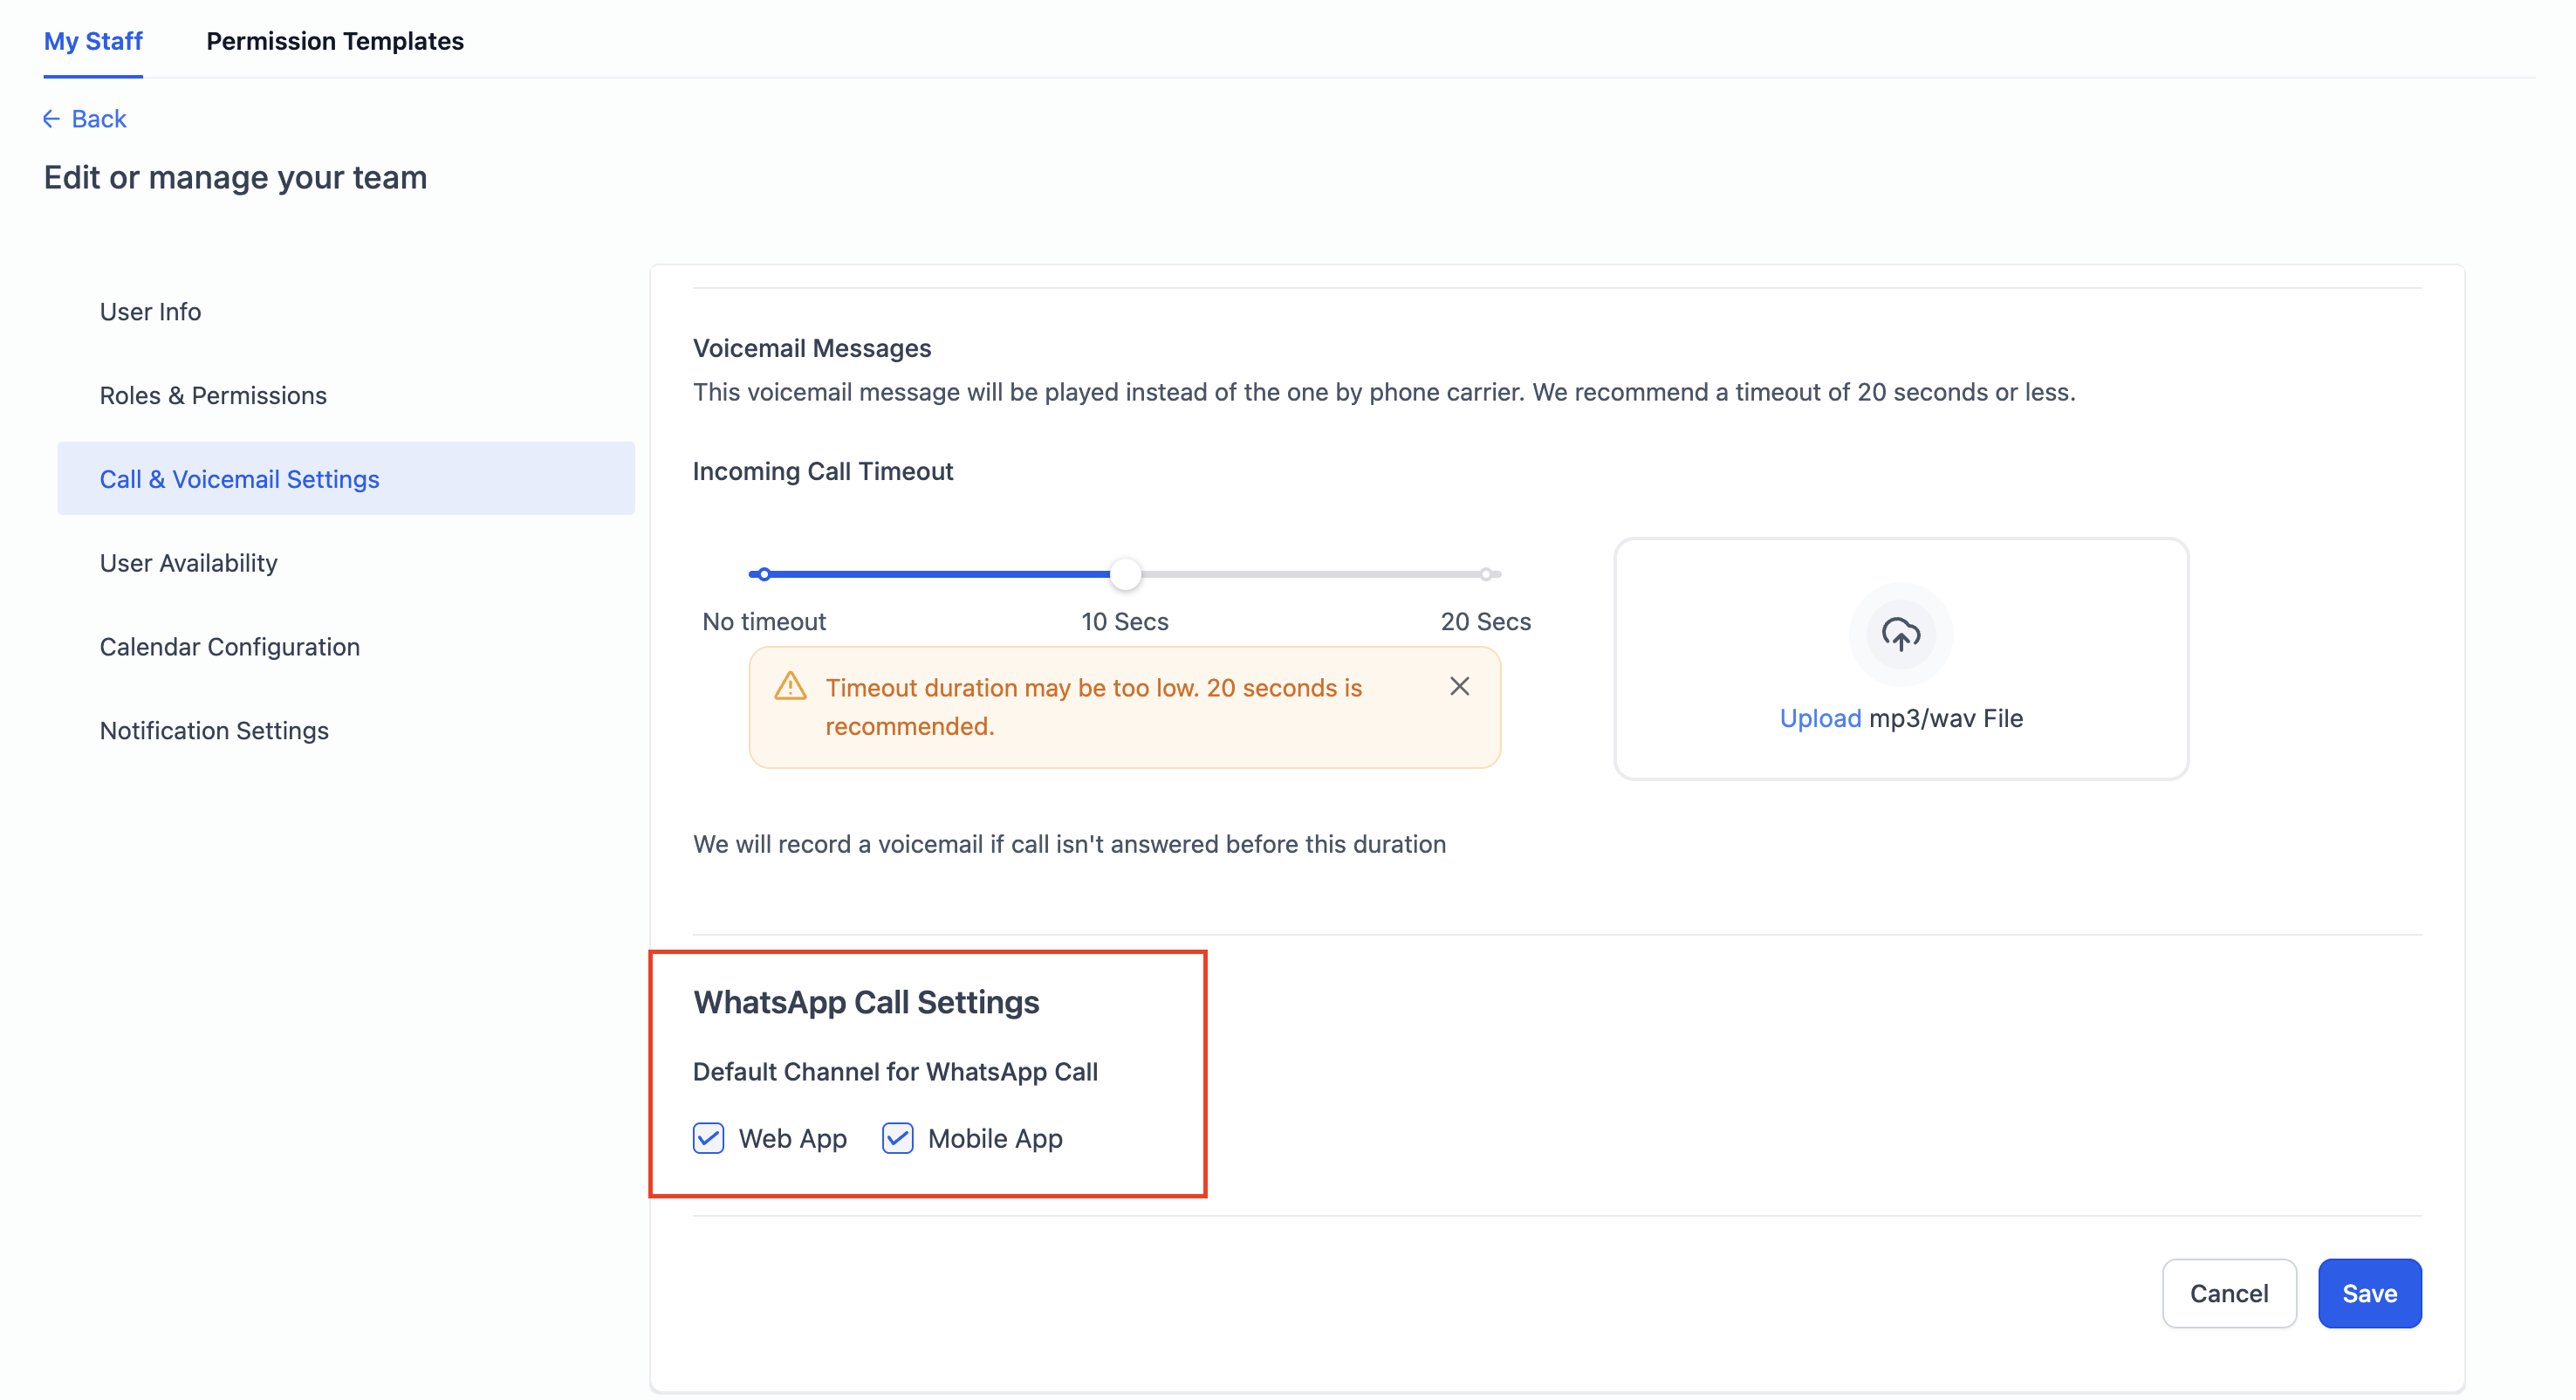This screenshot has height=1400, width=2576.
Task: Go to User Availability section
Action: pyautogui.click(x=189, y=563)
